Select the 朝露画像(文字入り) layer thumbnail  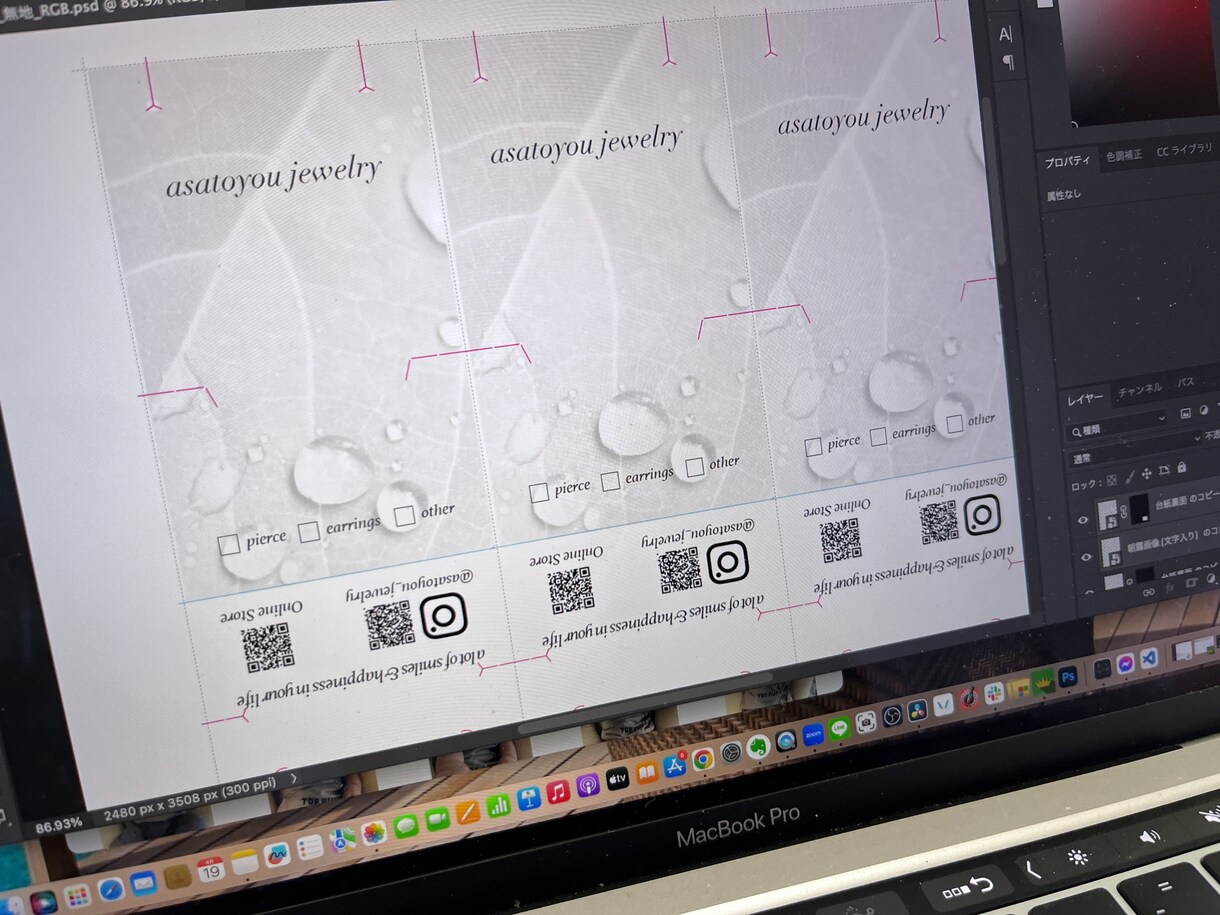pyautogui.click(x=1112, y=552)
